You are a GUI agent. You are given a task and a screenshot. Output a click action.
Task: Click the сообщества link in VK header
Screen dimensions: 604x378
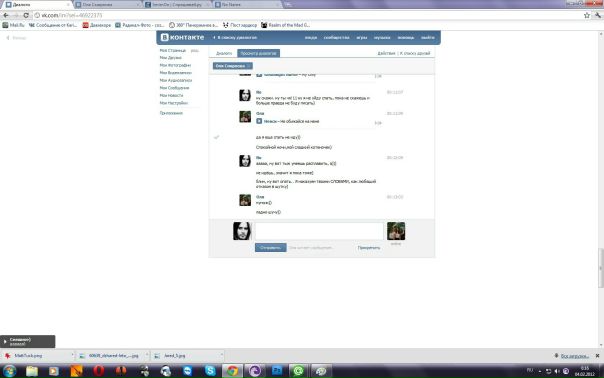click(x=337, y=38)
